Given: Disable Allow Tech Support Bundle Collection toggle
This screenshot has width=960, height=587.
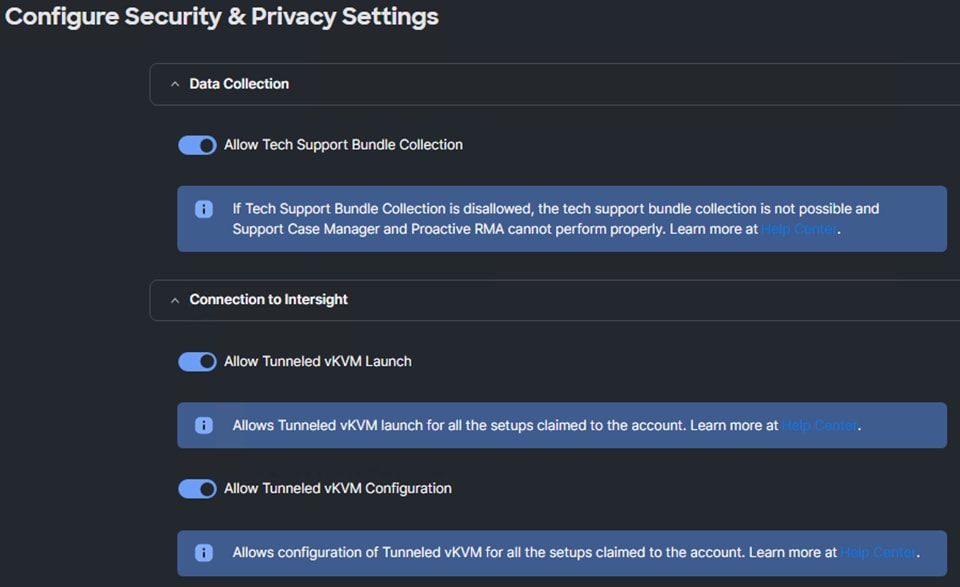Looking at the screenshot, I should (x=197, y=145).
